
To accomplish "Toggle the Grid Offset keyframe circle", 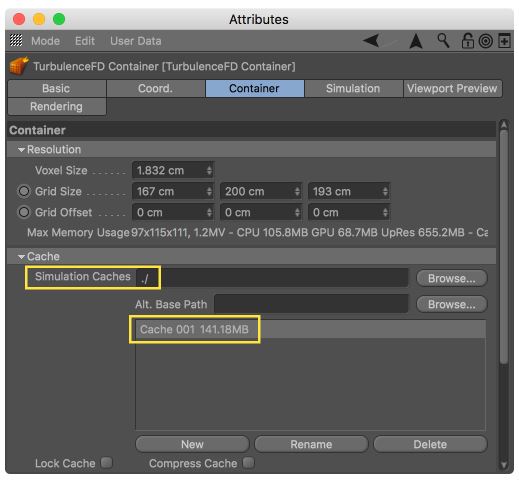I will tap(24, 212).
